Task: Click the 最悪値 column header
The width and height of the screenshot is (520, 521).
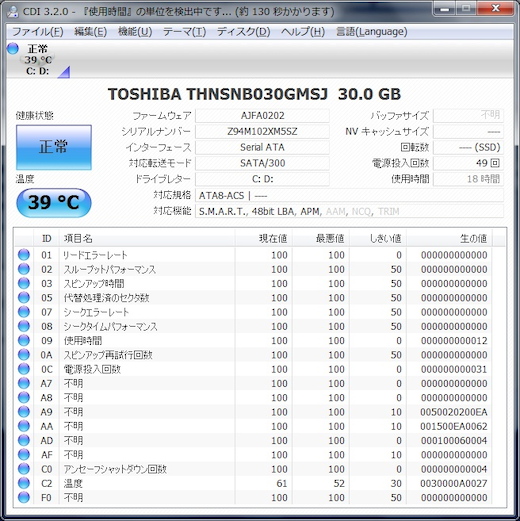Action: [321, 238]
